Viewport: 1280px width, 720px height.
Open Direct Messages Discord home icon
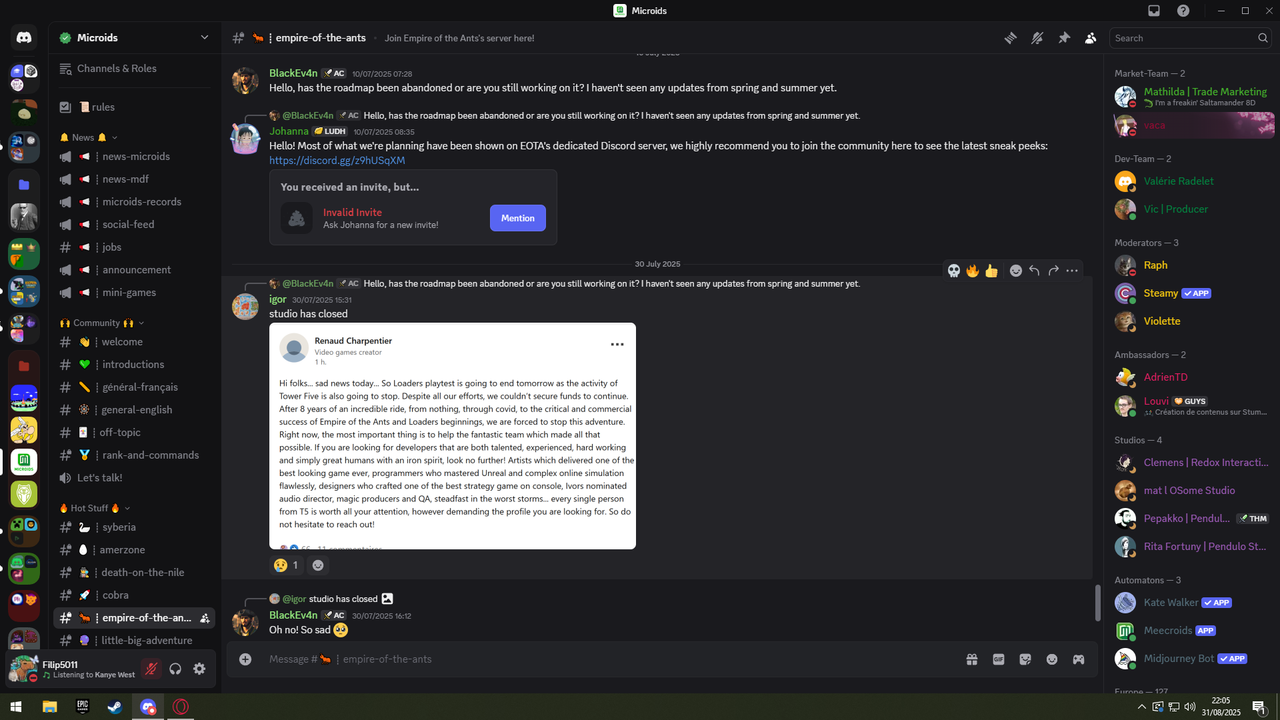pos(24,38)
